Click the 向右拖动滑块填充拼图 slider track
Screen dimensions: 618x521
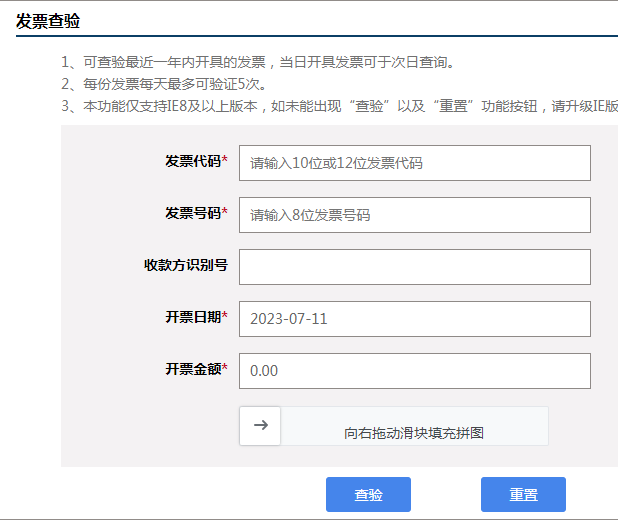coord(394,426)
